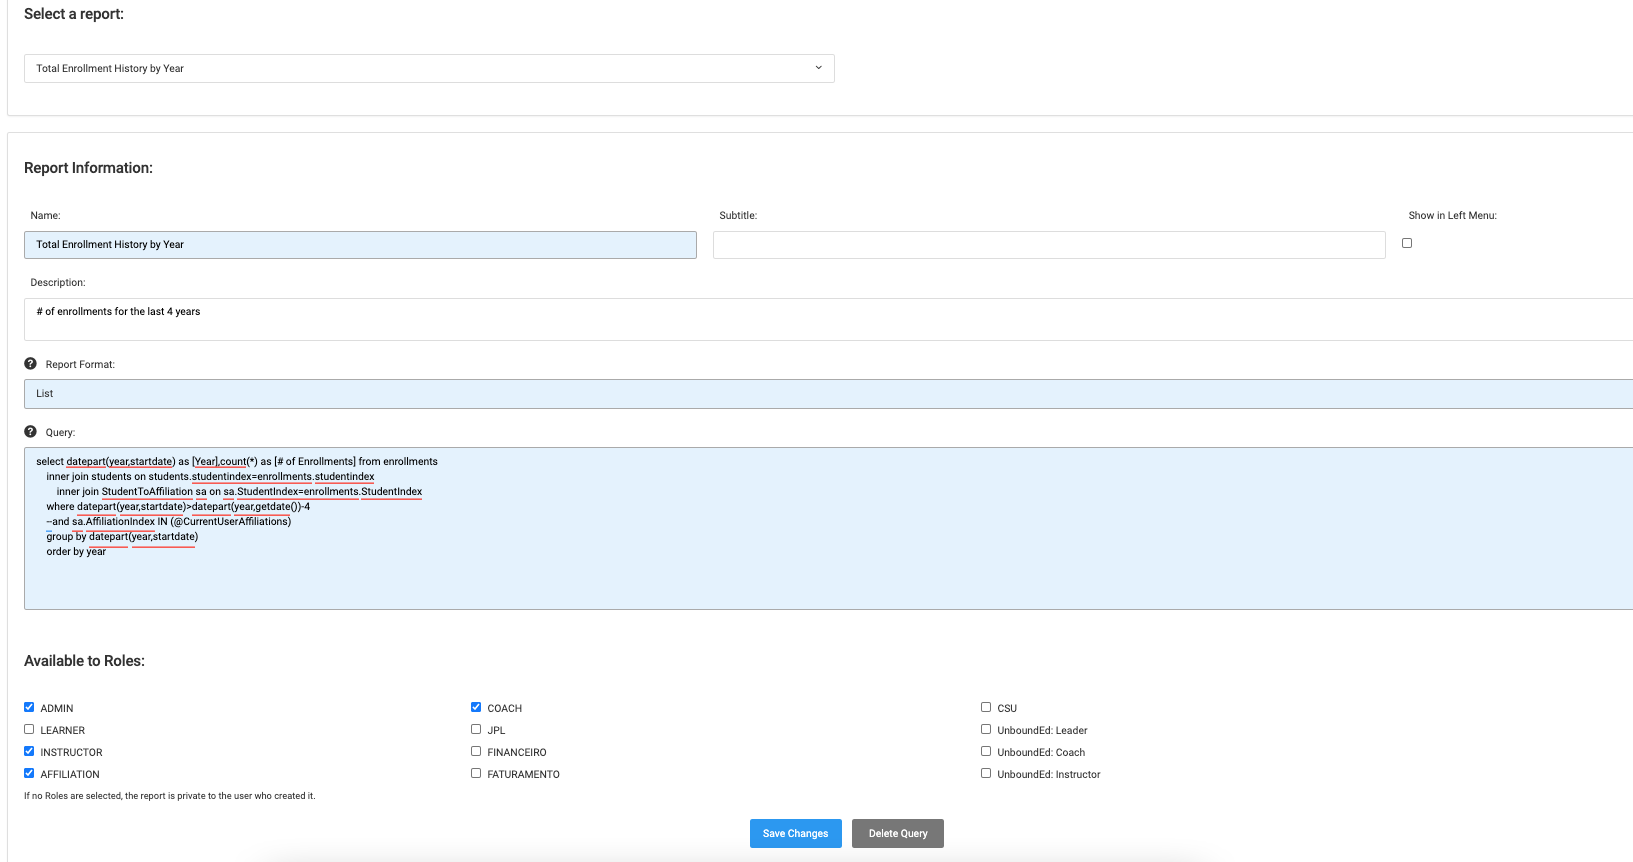Uncheck the ADMIN role checkbox
Viewport: 1633px width, 862px height.
(x=29, y=707)
